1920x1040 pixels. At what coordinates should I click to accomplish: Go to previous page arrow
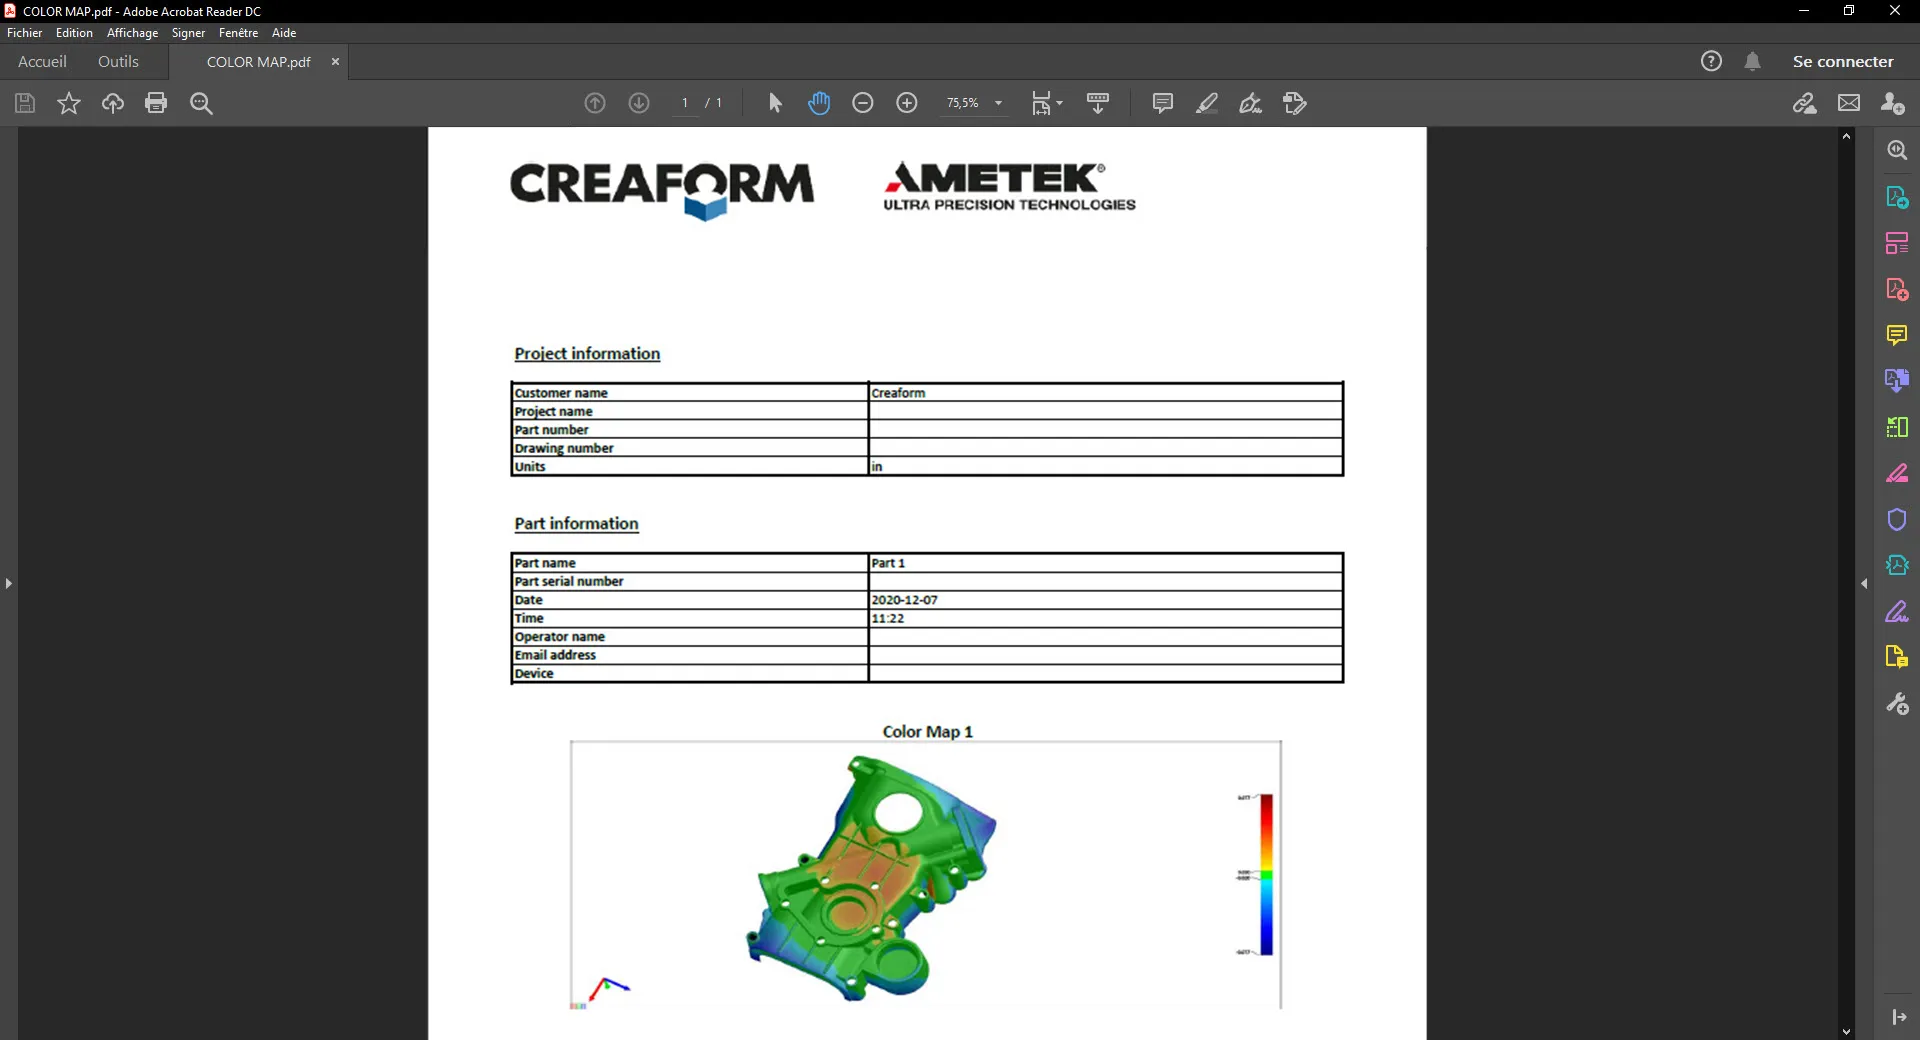[x=595, y=103]
